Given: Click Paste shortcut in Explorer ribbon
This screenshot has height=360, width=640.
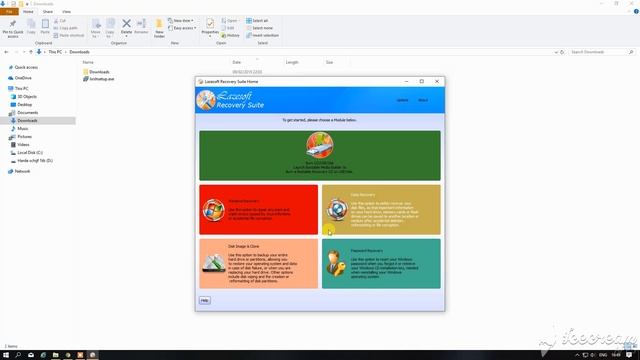Looking at the screenshot, I should pyautogui.click(x=69, y=36).
